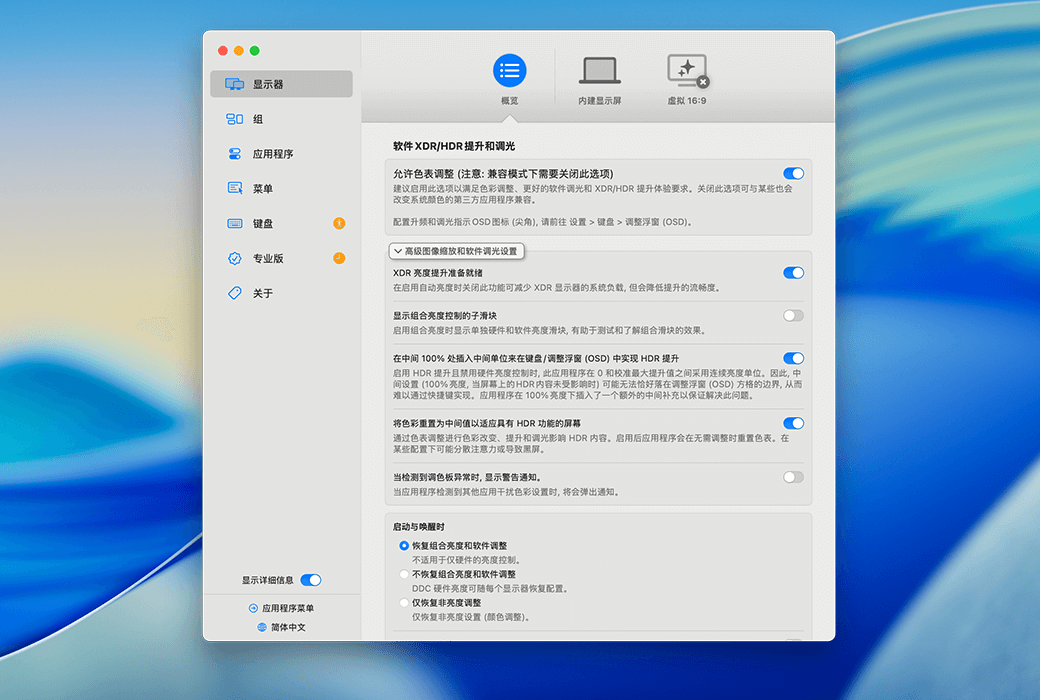This screenshot has width=1040, height=700.
Task: Open 应用程序 settings icon
Action: point(235,154)
